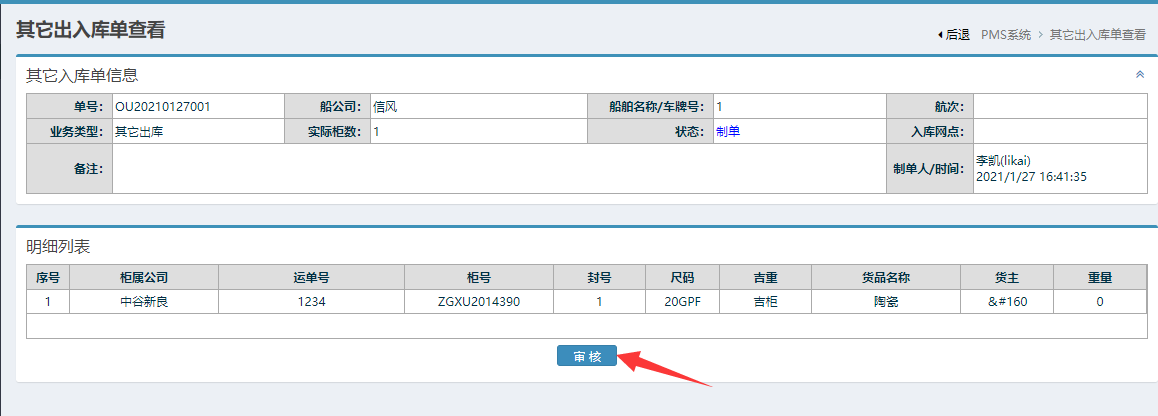Image resolution: width=1158 pixels, height=416 pixels.
Task: Click the 其它出入库单查看 breadcrumb item
Action: pyautogui.click(x=1097, y=34)
